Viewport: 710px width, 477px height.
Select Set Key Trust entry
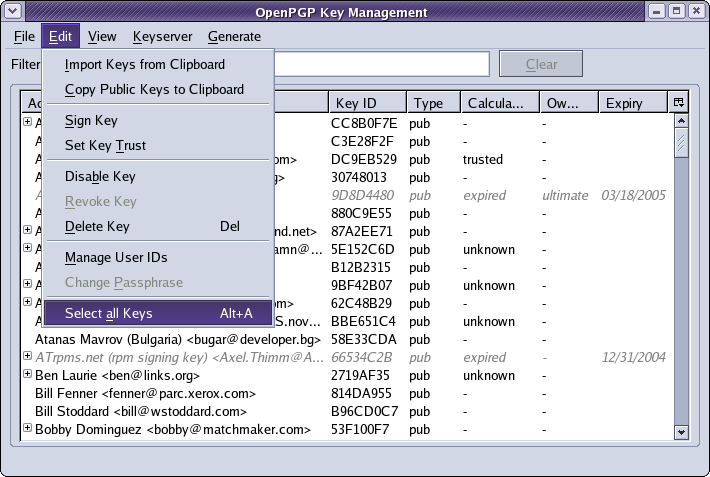[158, 145]
